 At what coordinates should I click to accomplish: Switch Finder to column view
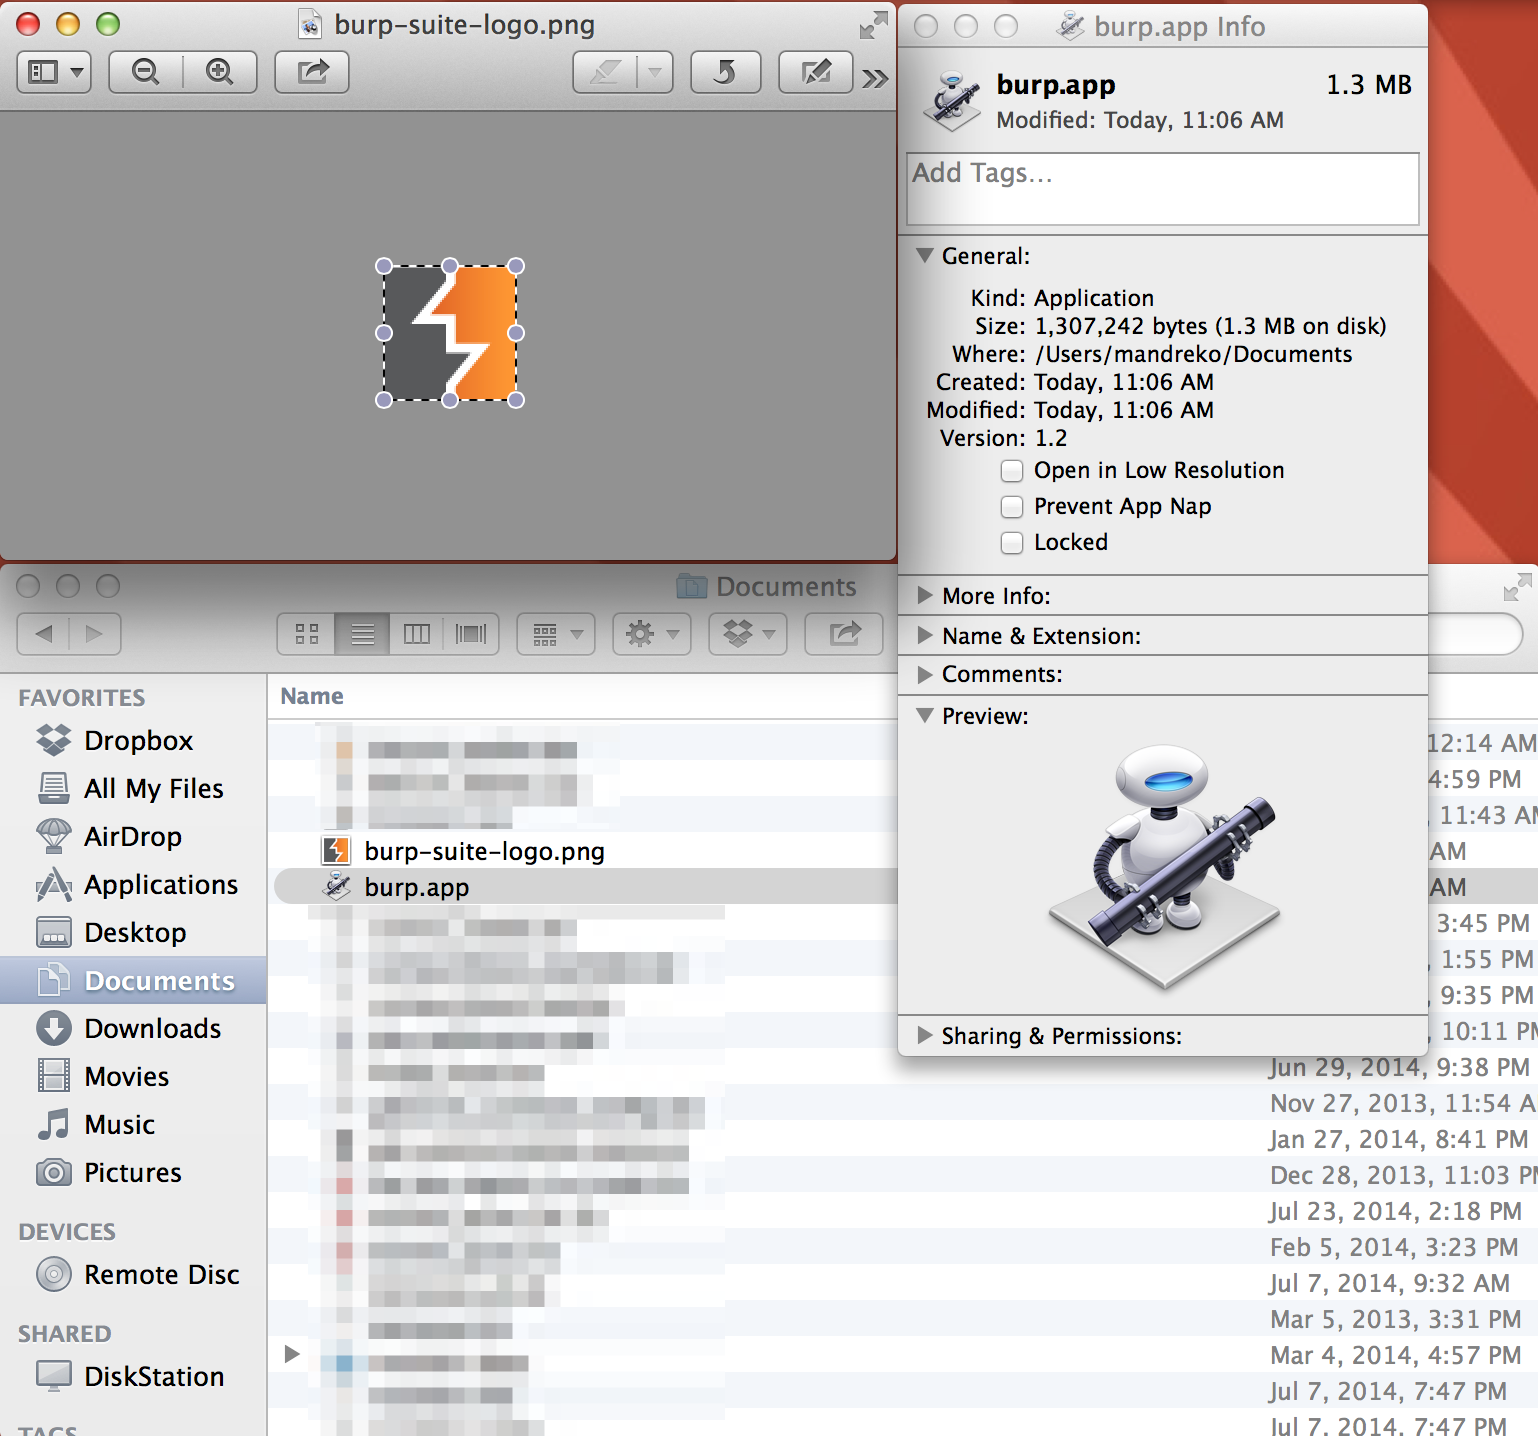pos(416,634)
